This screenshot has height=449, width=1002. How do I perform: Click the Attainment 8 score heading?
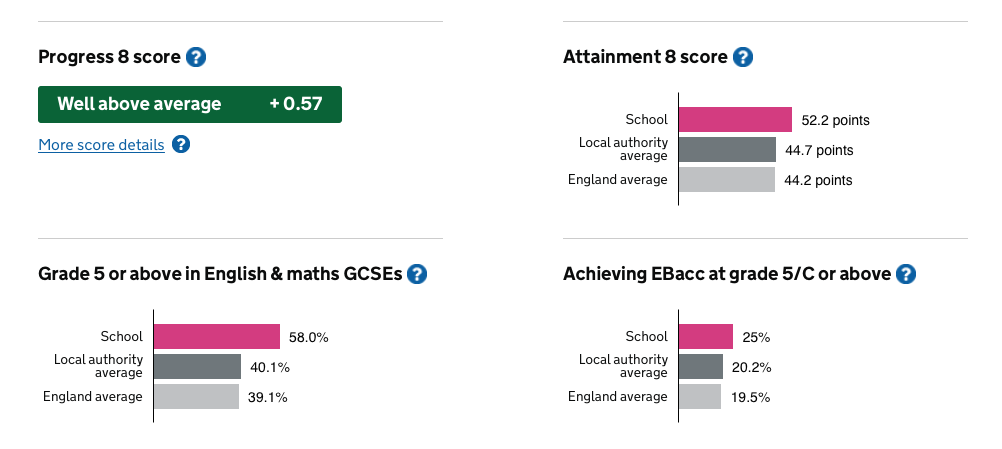(645, 57)
